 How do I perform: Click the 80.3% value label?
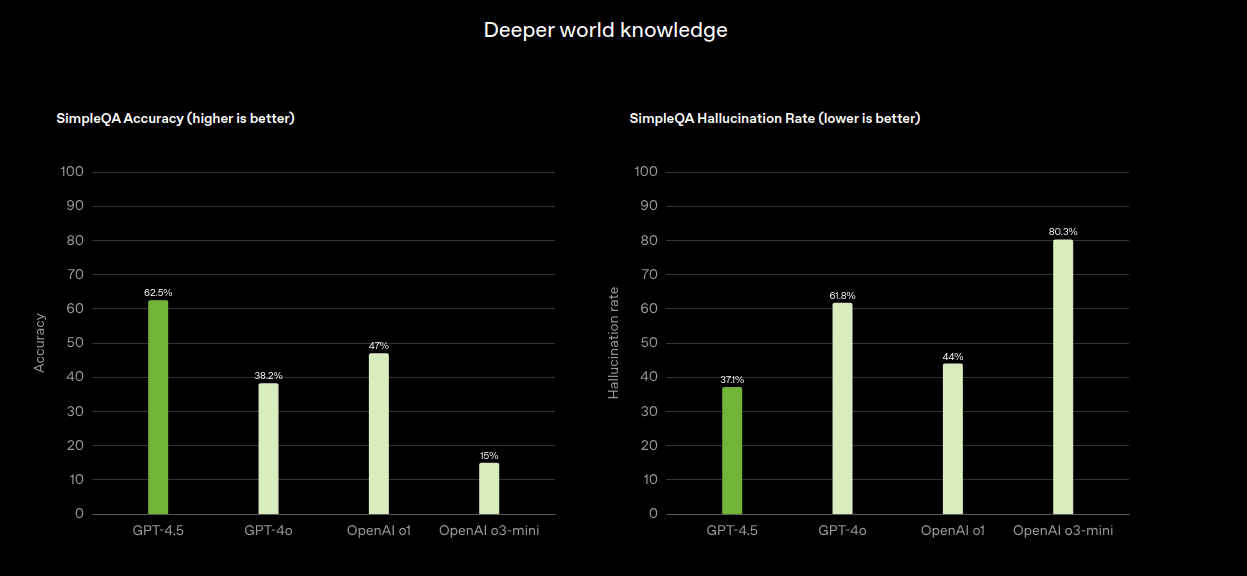(x=1063, y=232)
